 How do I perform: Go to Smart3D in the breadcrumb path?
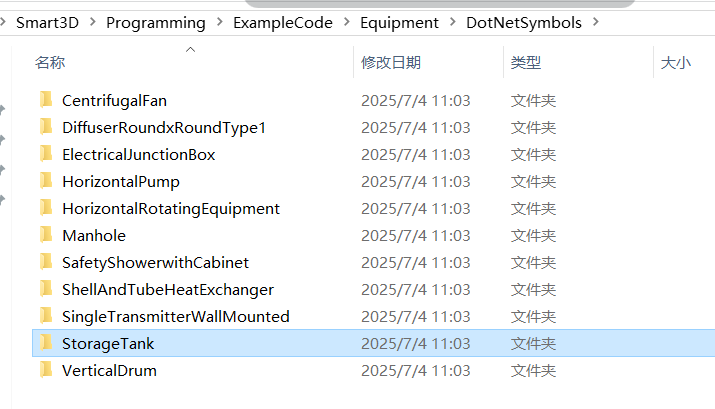[47, 22]
